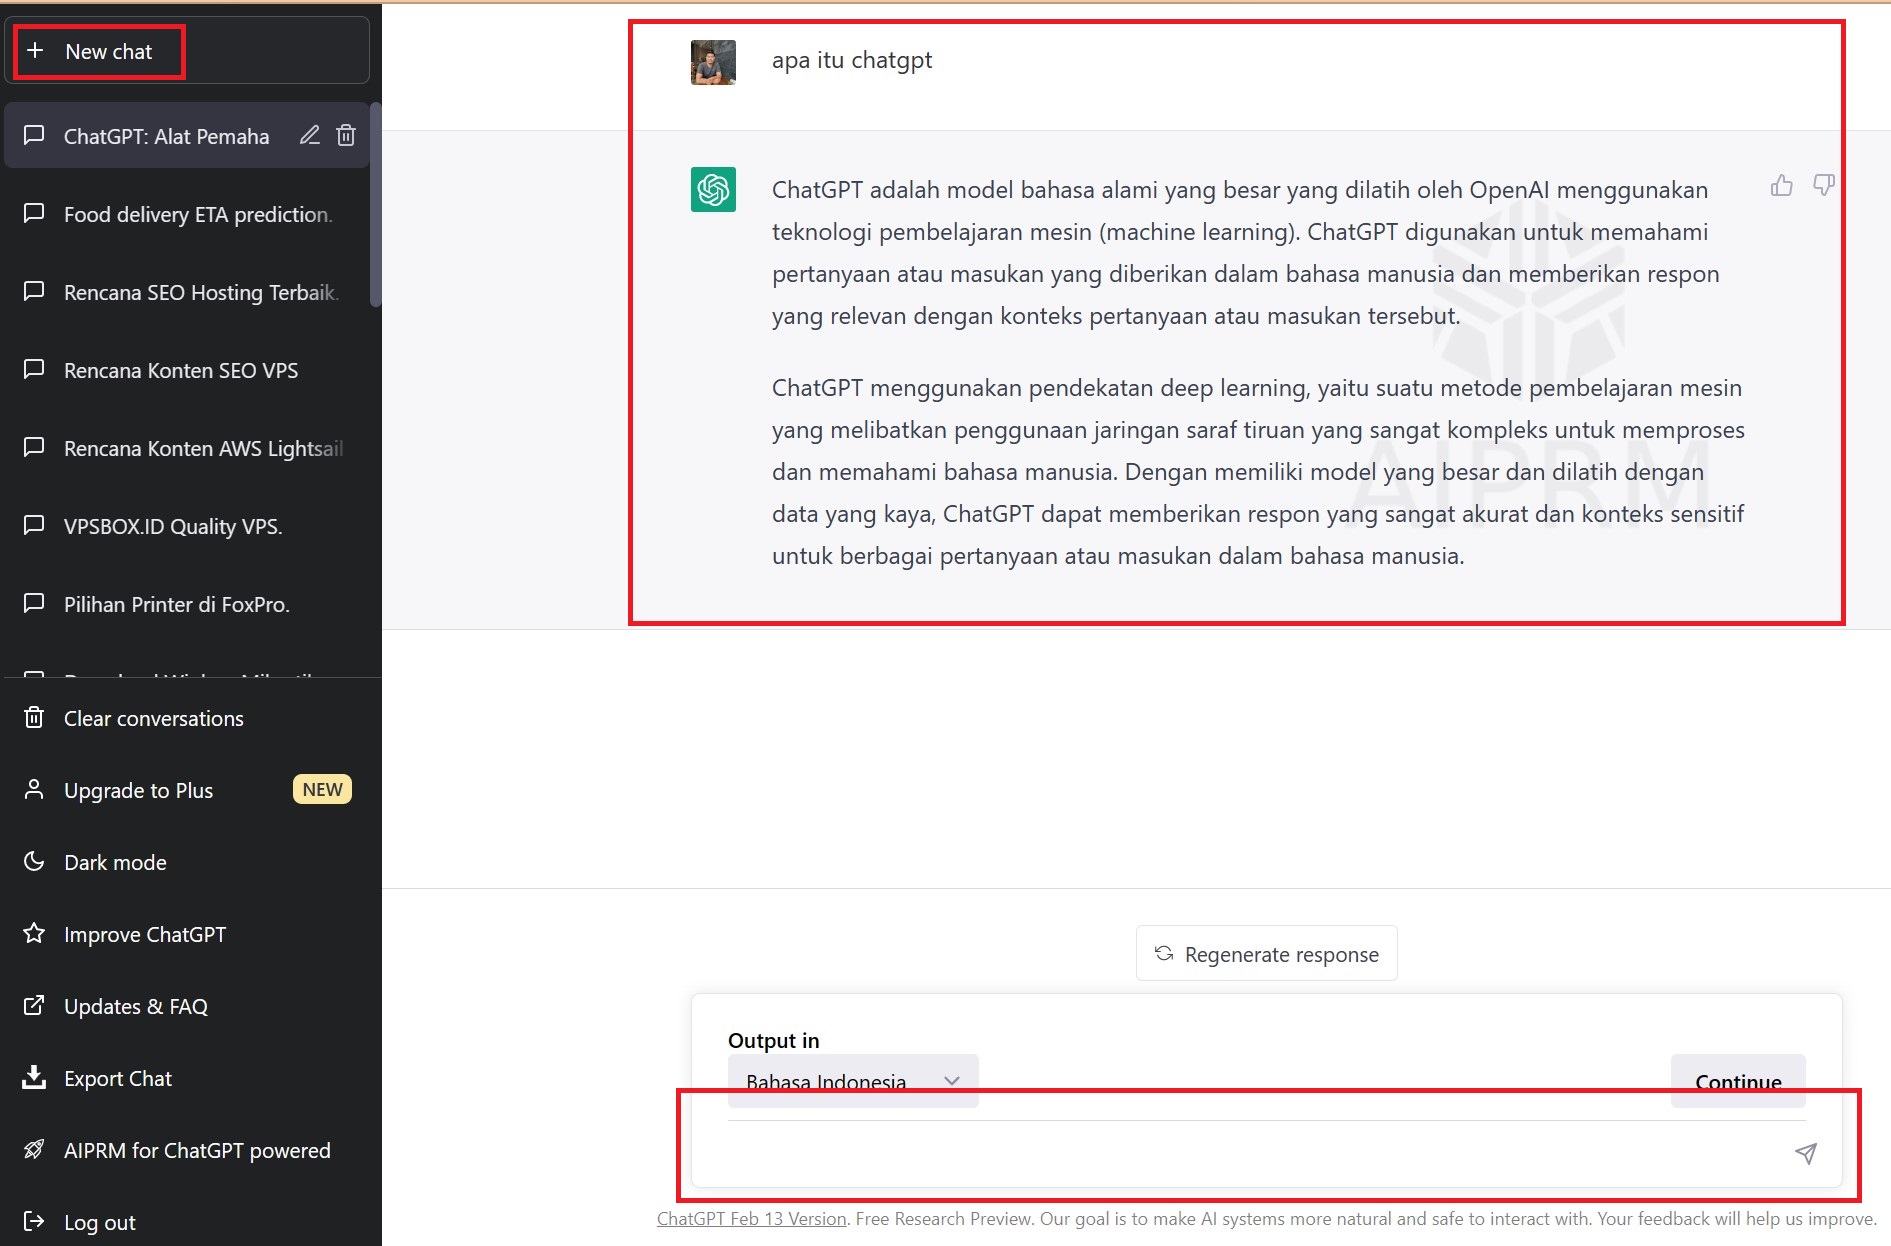The image size is (1891, 1246).
Task: Select Log out from the sidebar
Action: pyautogui.click(x=99, y=1221)
